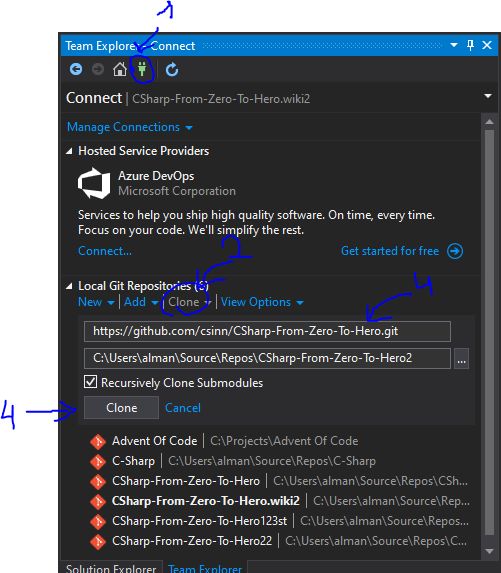Collapse Local Git Repositories section

[69, 286]
